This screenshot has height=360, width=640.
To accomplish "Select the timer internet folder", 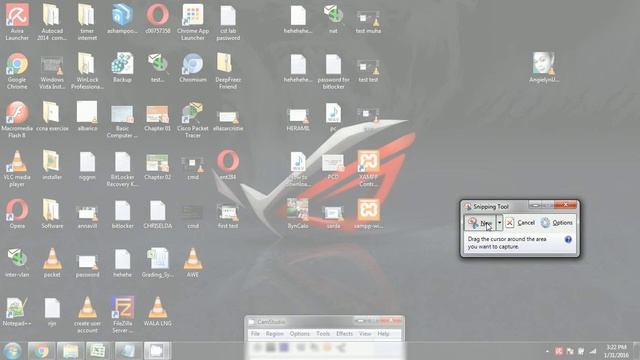I will tap(87, 22).
